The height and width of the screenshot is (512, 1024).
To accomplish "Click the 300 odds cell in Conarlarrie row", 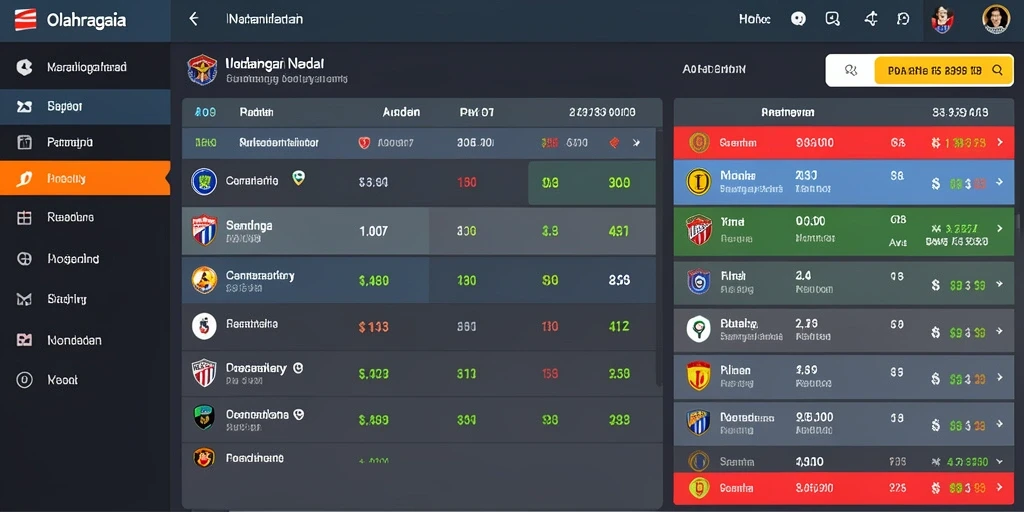I will (619, 184).
